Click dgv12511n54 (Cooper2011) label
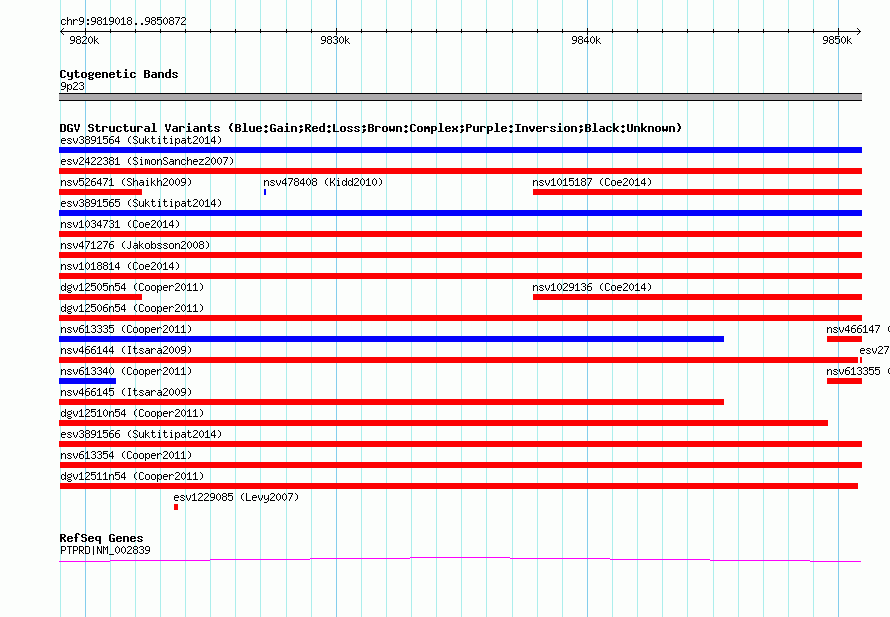 pos(132,476)
